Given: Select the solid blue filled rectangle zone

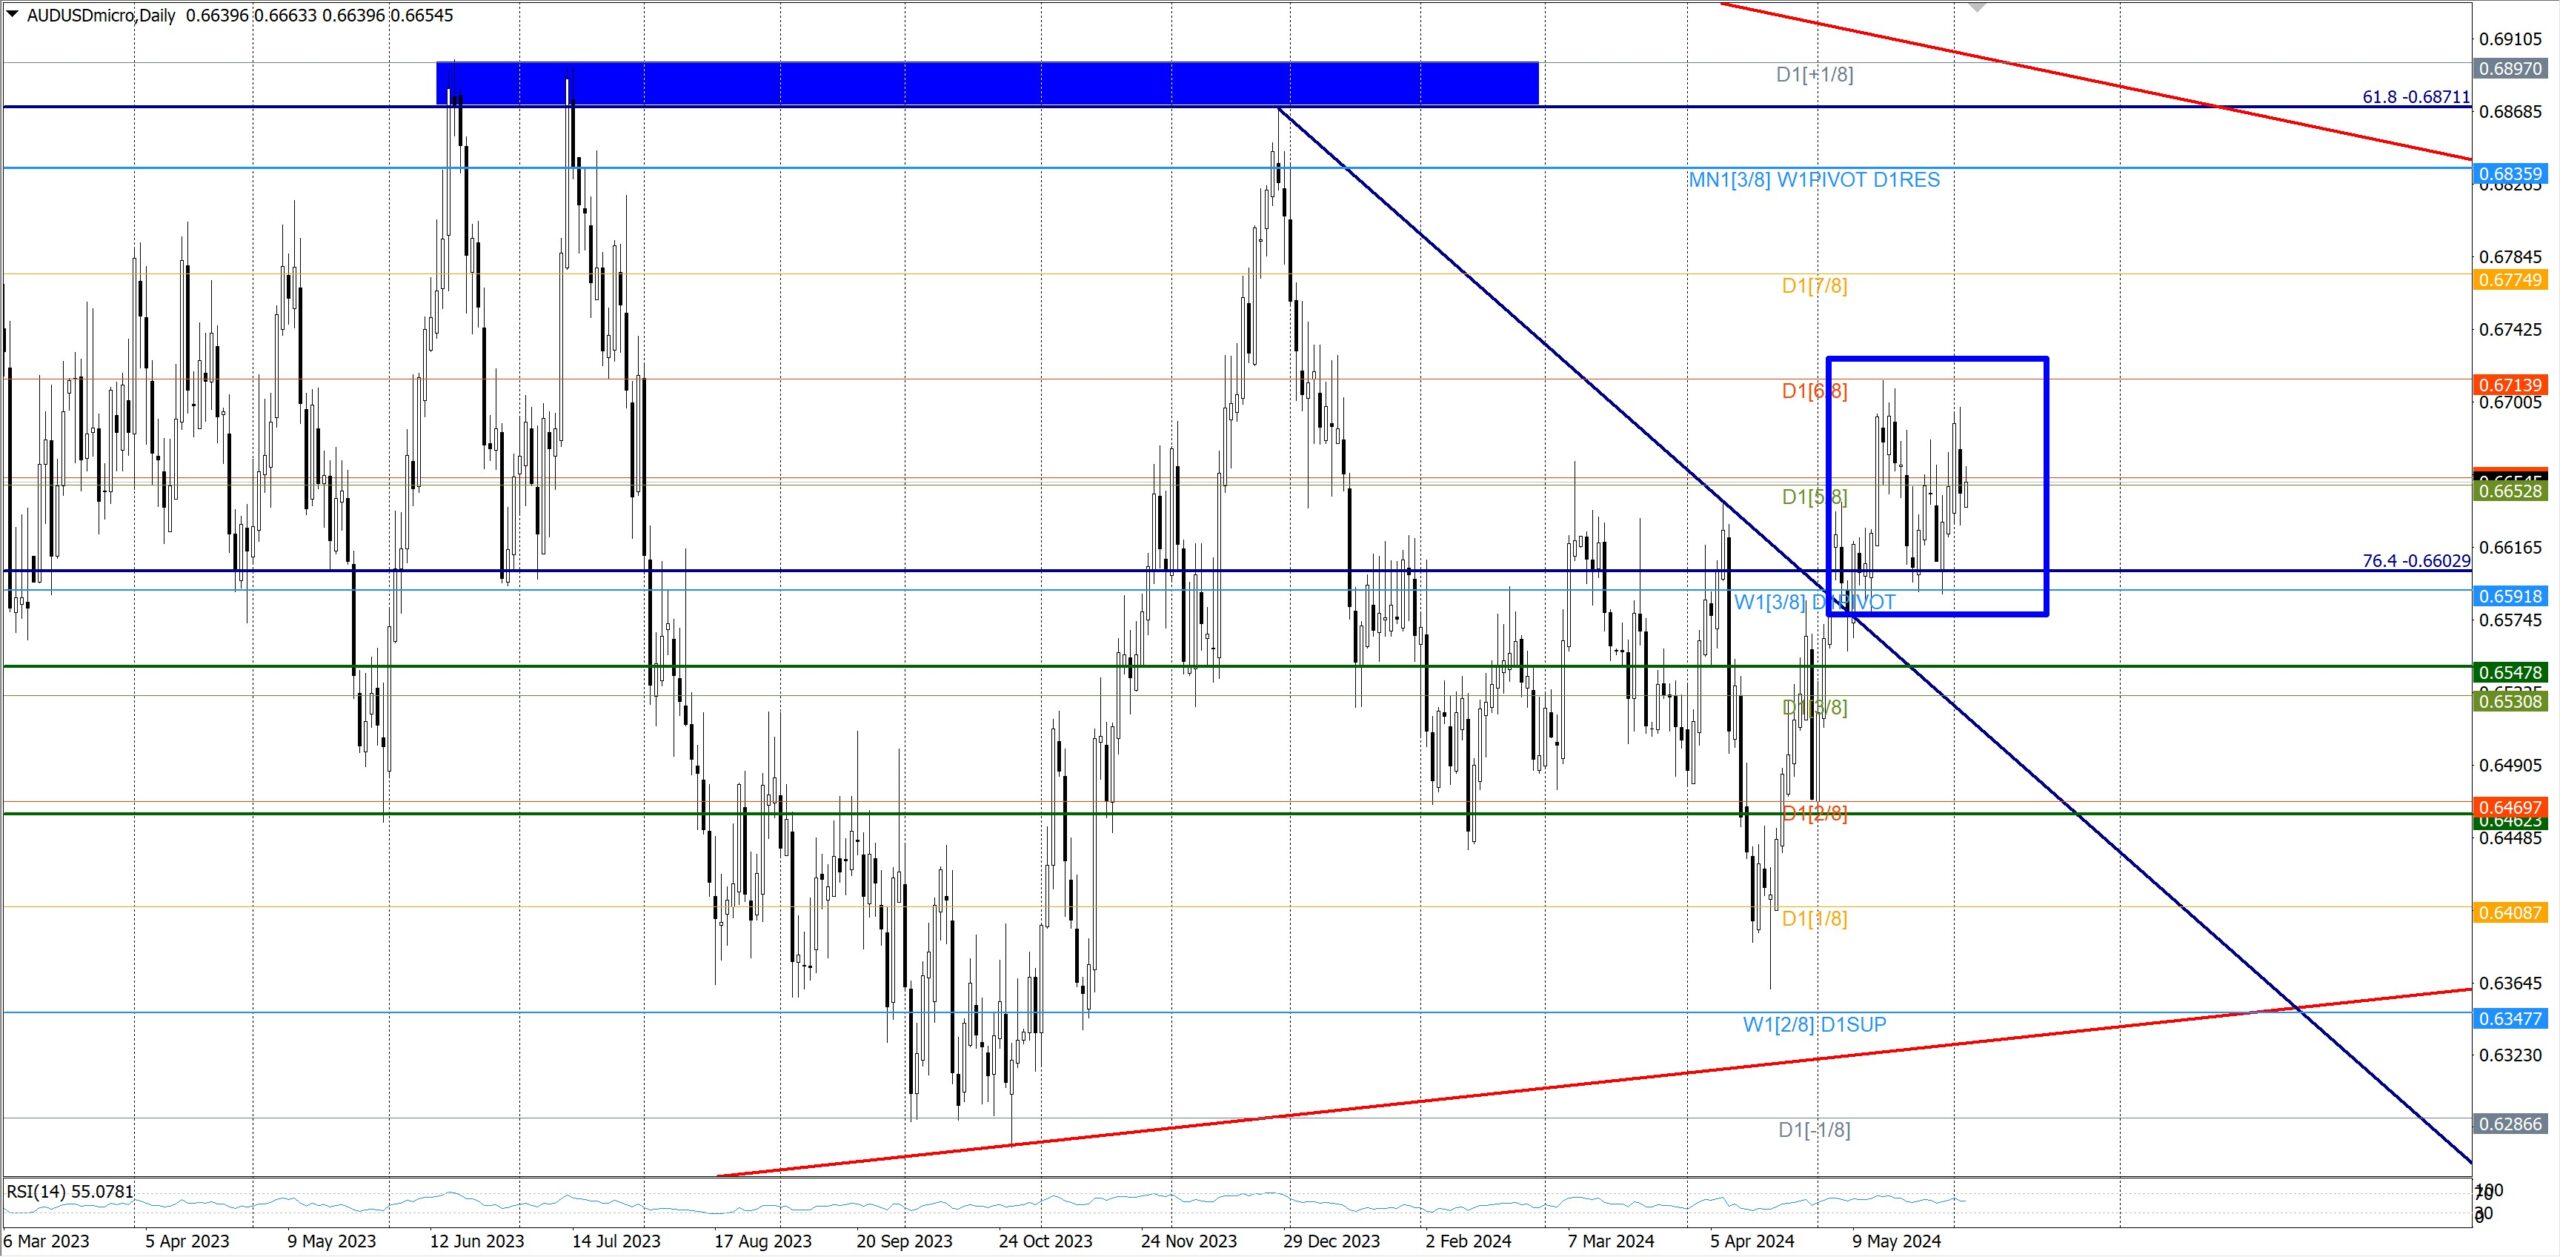Looking at the screenshot, I should pyautogui.click(x=986, y=83).
